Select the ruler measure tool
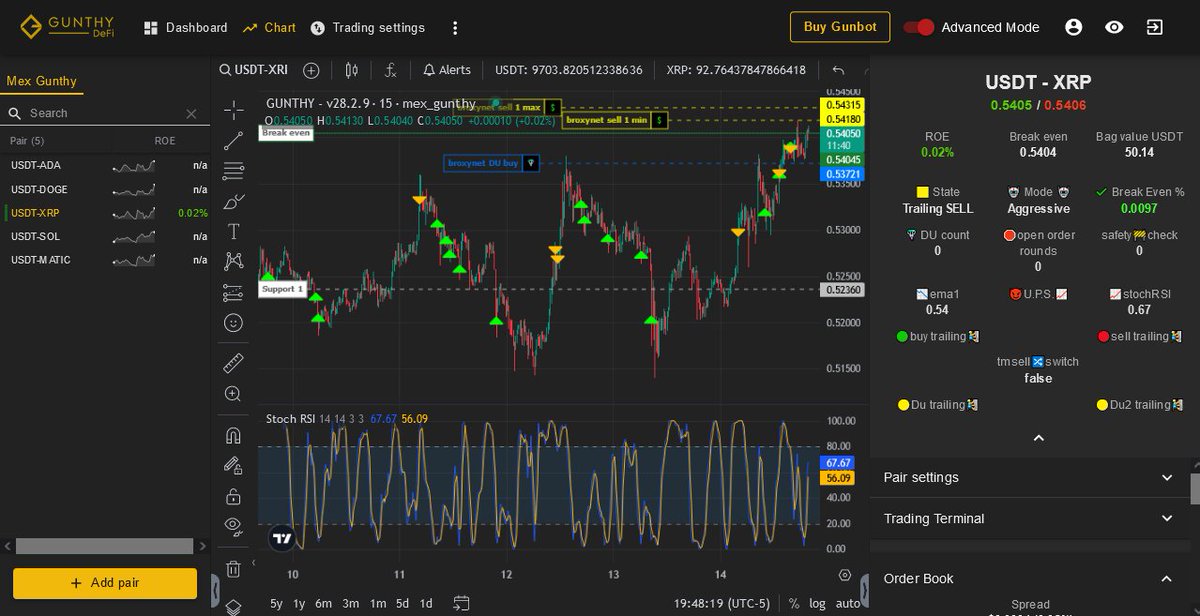 (x=233, y=363)
